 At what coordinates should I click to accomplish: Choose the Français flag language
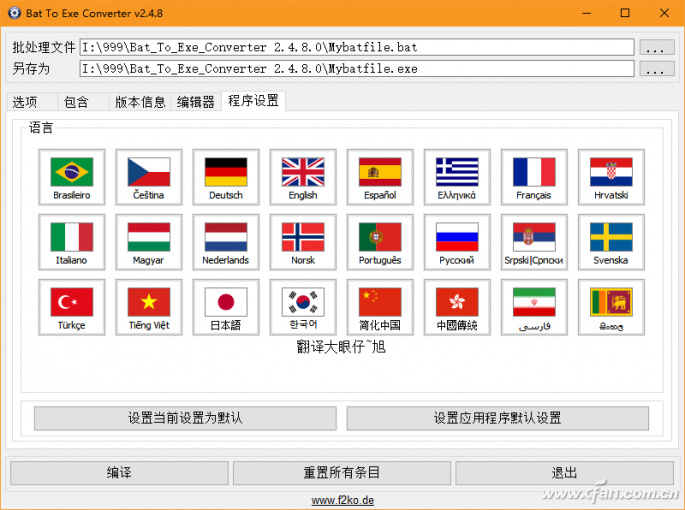(534, 177)
